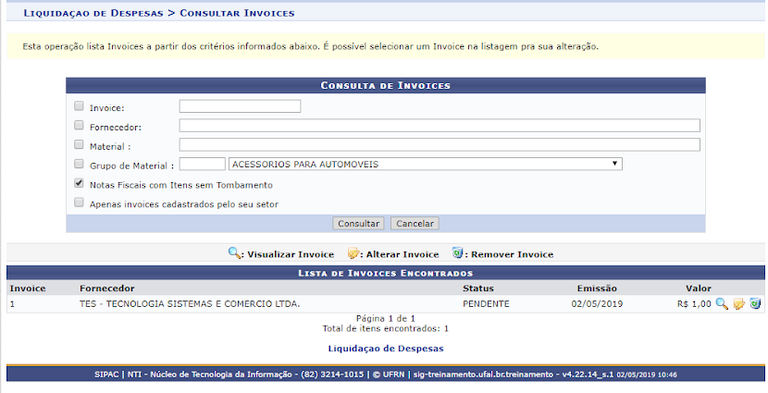Click the Invoice column header
Image resolution: width=768 pixels, height=393 pixels.
point(27,288)
